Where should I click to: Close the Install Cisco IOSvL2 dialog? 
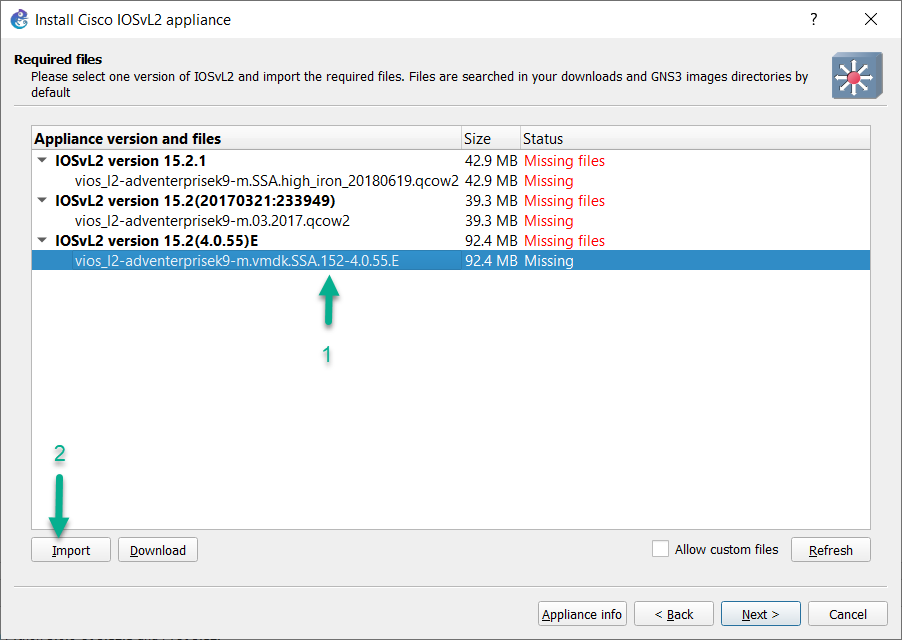click(x=871, y=19)
